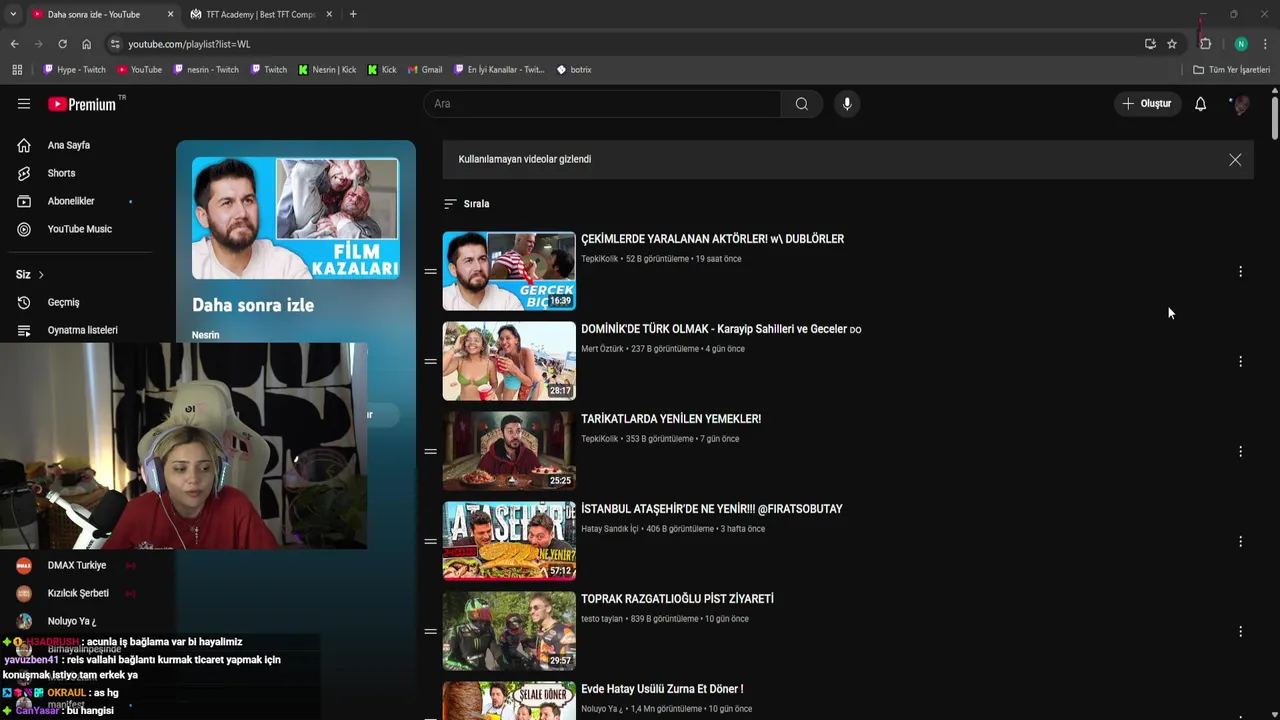Open Nesrin playlist owner link
This screenshot has width=1280, height=720.
pos(205,335)
